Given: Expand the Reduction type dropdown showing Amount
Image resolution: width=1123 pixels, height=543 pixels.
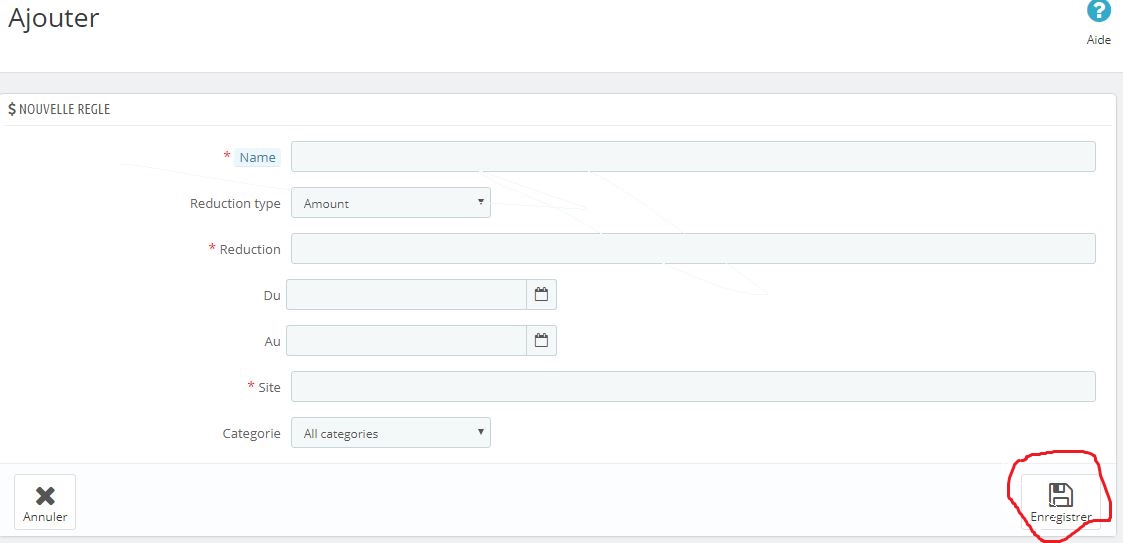Looking at the screenshot, I should click(390, 203).
